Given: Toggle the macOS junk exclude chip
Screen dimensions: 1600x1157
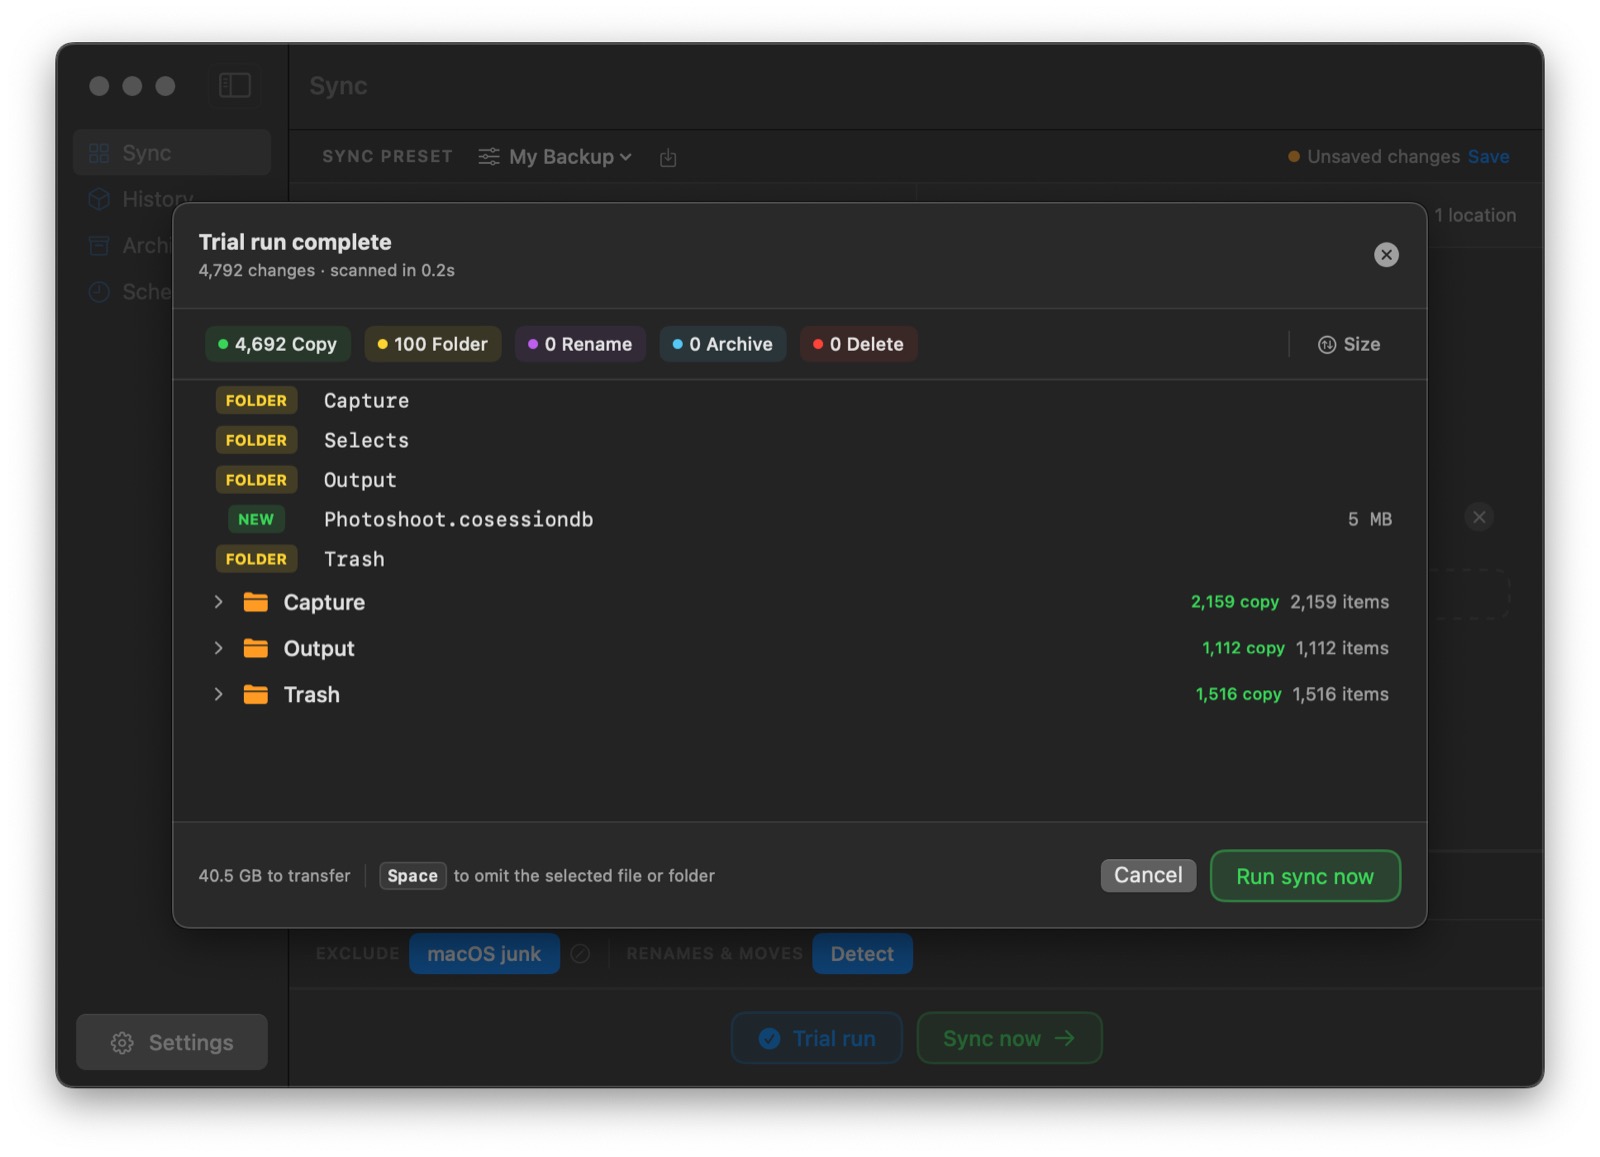Looking at the screenshot, I should tap(484, 954).
